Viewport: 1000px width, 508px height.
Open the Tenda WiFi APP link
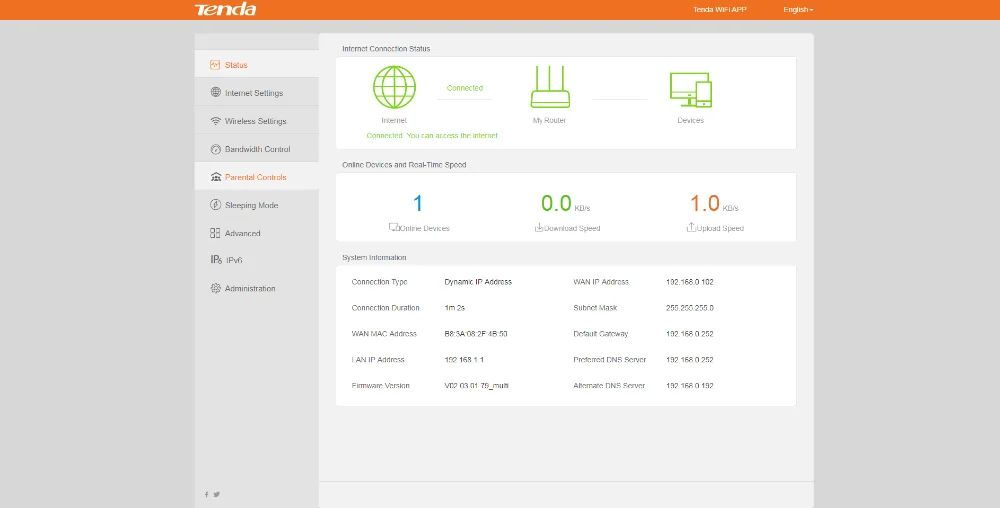point(719,10)
